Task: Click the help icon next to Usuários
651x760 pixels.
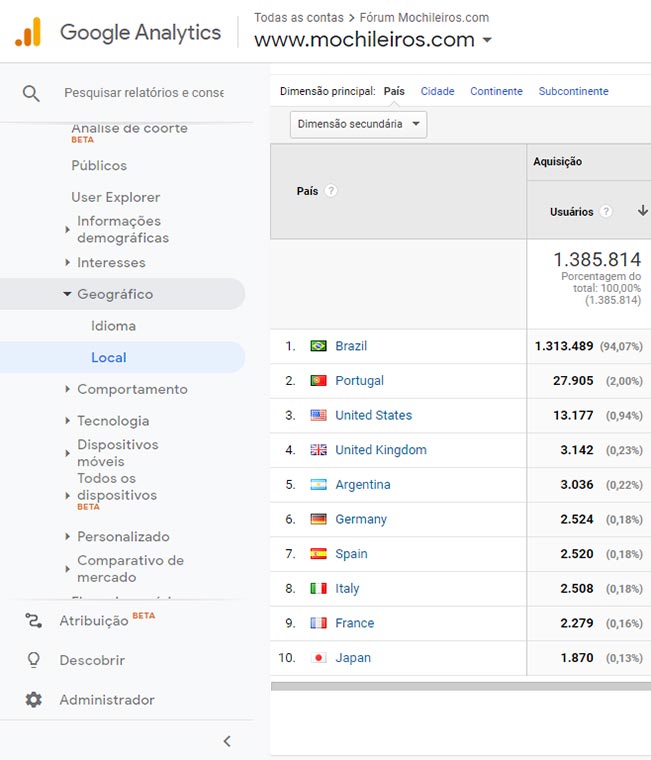Action: point(605,211)
